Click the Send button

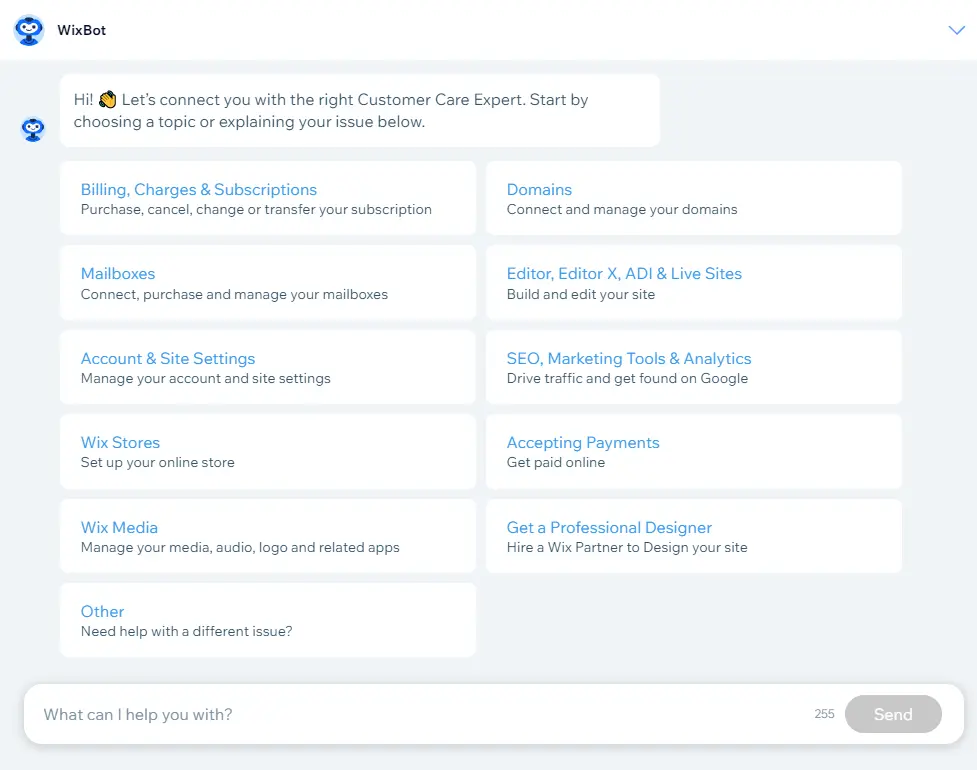point(893,715)
